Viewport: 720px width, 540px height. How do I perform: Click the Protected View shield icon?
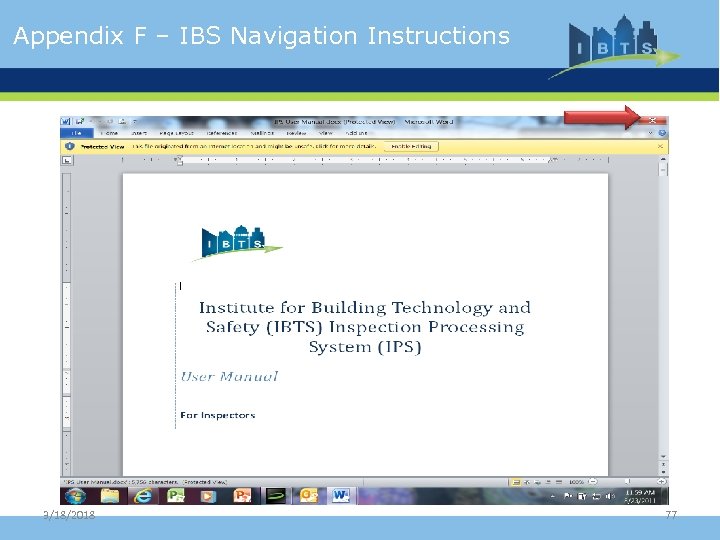[69, 146]
